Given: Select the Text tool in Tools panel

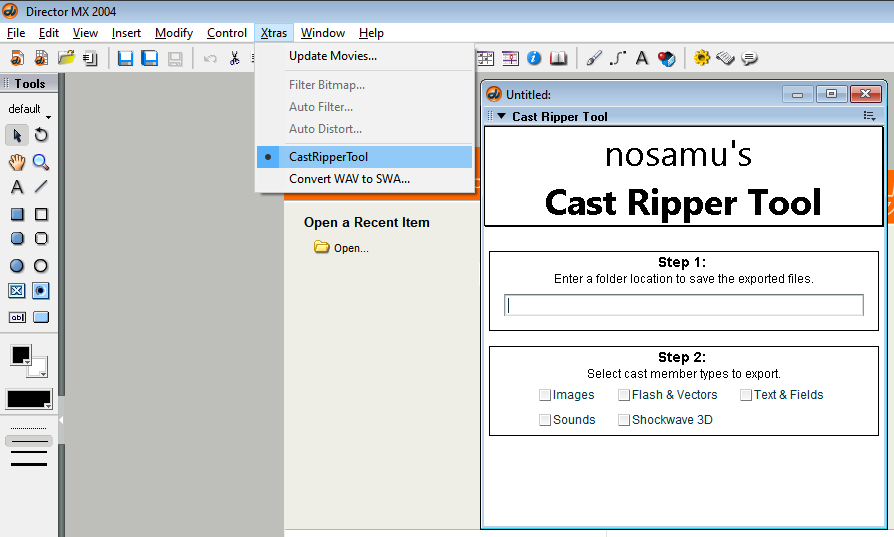Looking at the screenshot, I should 17,187.
